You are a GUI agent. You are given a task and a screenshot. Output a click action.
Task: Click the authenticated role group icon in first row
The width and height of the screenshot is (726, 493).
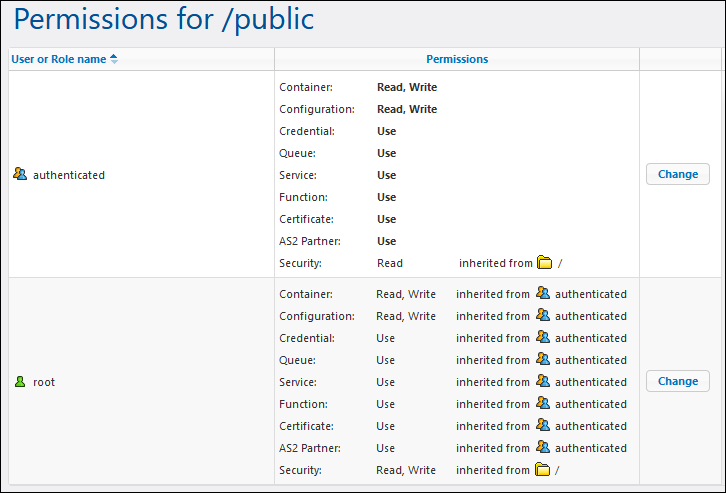click(x=20, y=174)
